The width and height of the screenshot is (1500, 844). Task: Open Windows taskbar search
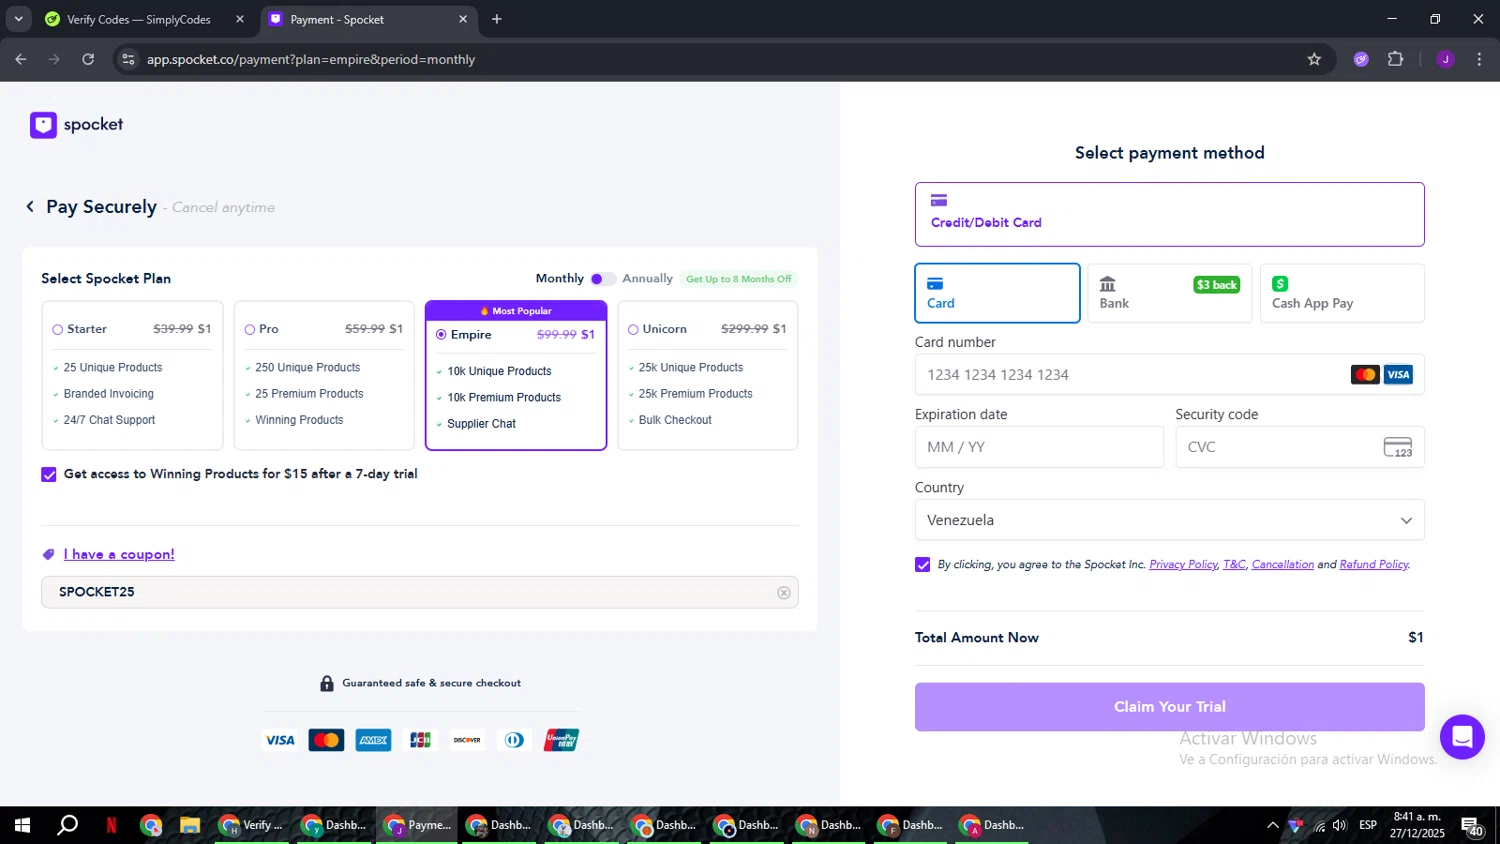point(67,825)
